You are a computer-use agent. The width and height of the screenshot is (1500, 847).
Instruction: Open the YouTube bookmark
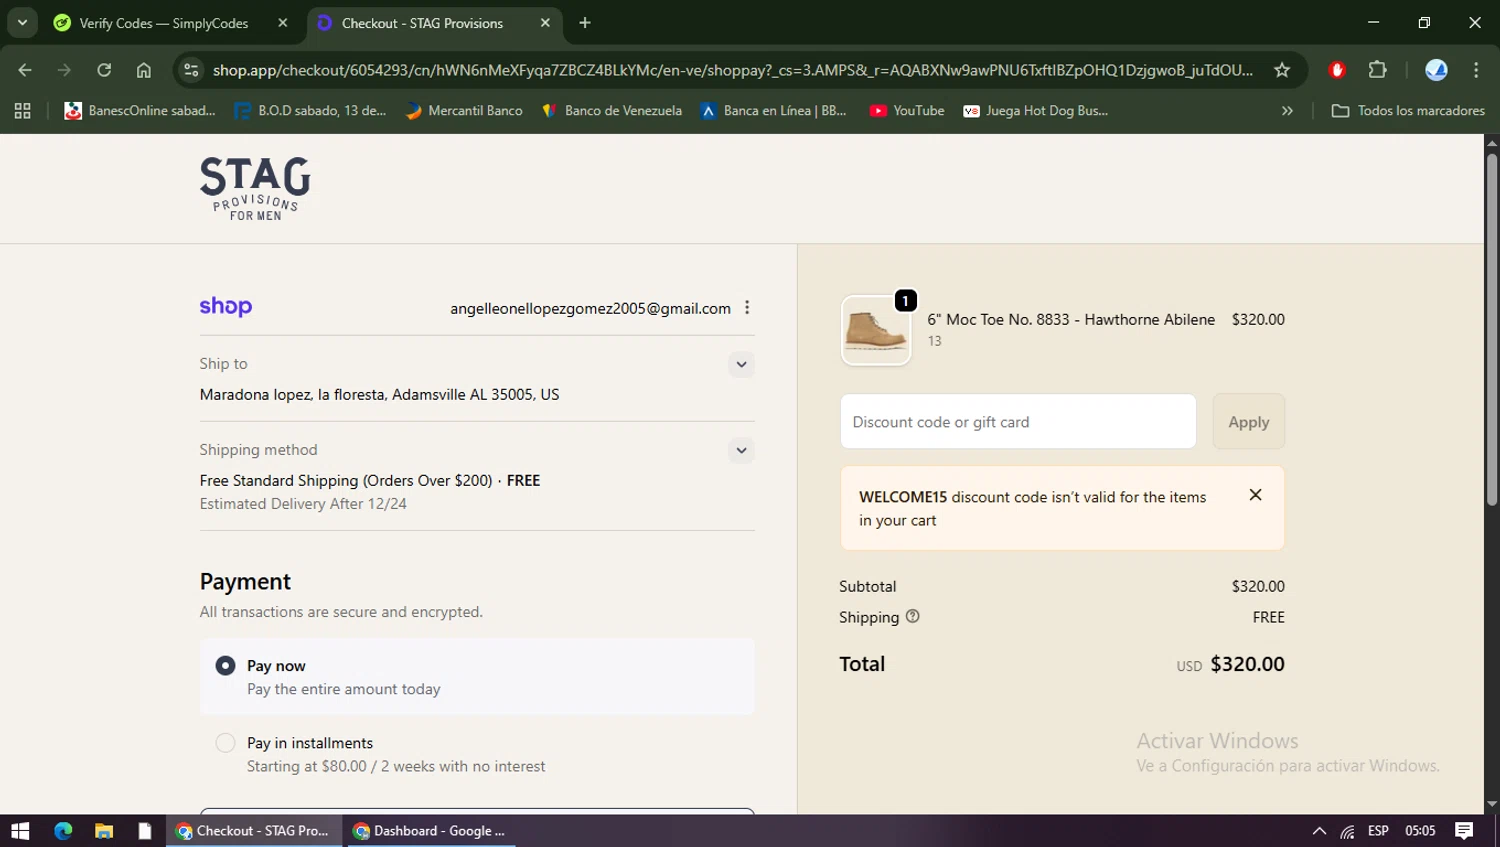click(907, 111)
